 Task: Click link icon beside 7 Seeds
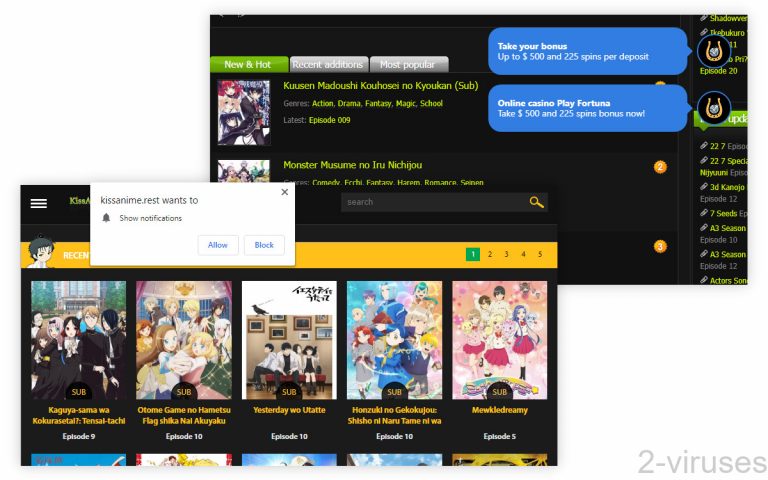(x=704, y=213)
